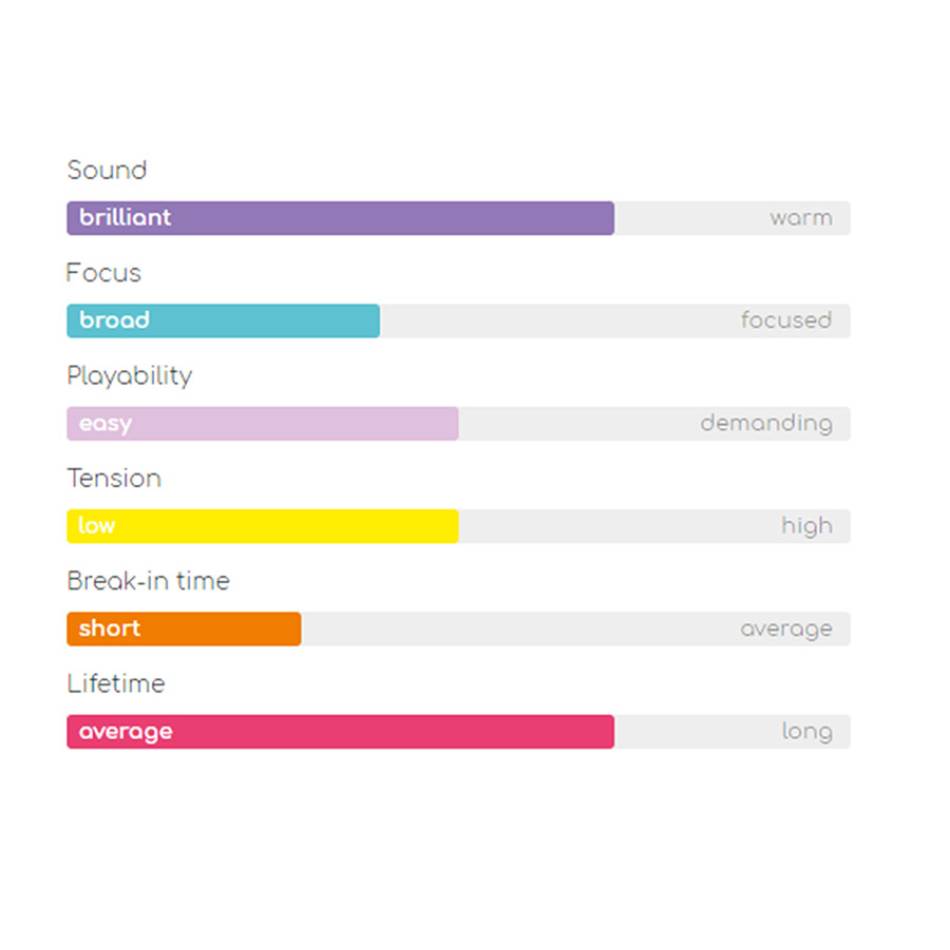Click the pink easy Playability bar

tap(262, 424)
